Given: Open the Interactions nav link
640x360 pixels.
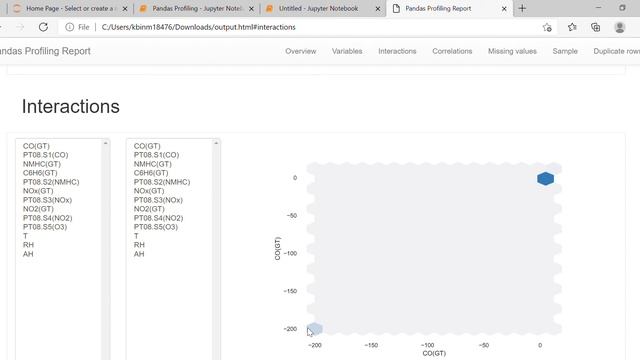Looking at the screenshot, I should tap(397, 51).
